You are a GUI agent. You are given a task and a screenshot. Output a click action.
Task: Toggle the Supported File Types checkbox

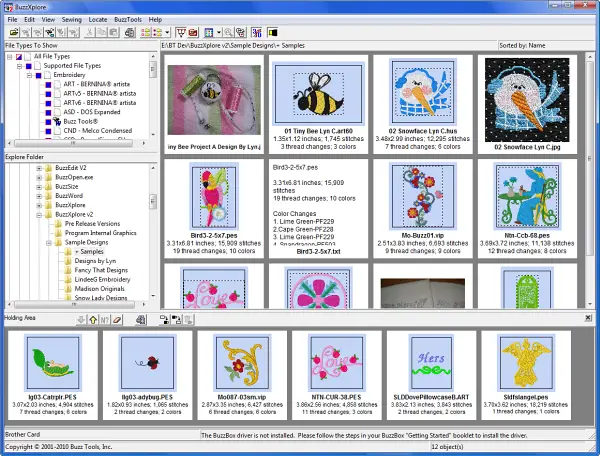[x=29, y=66]
